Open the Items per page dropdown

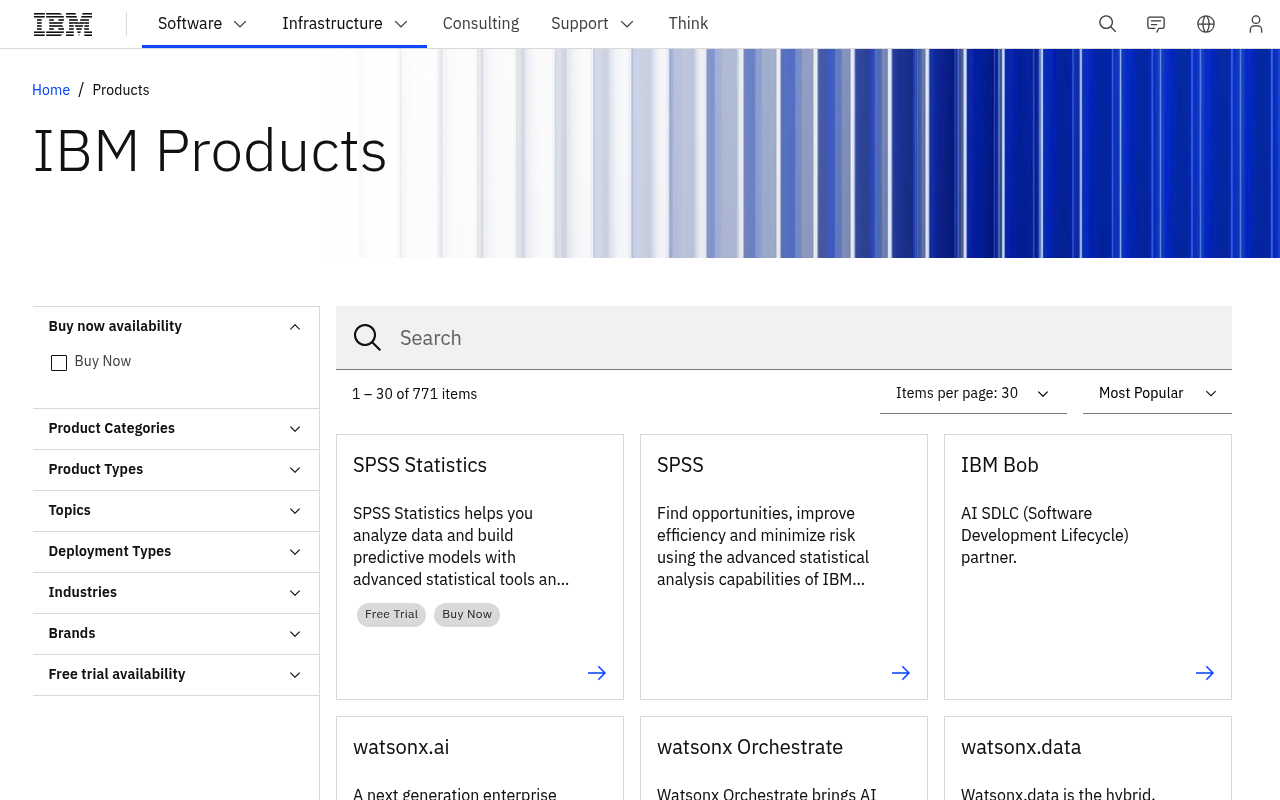pos(973,393)
